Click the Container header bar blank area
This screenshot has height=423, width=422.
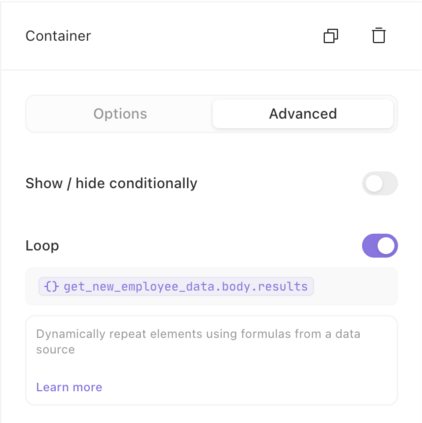pyautogui.click(x=207, y=36)
